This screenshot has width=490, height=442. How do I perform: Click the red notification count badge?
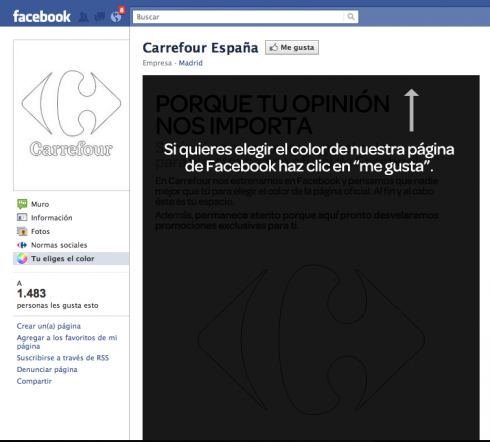(x=122, y=10)
